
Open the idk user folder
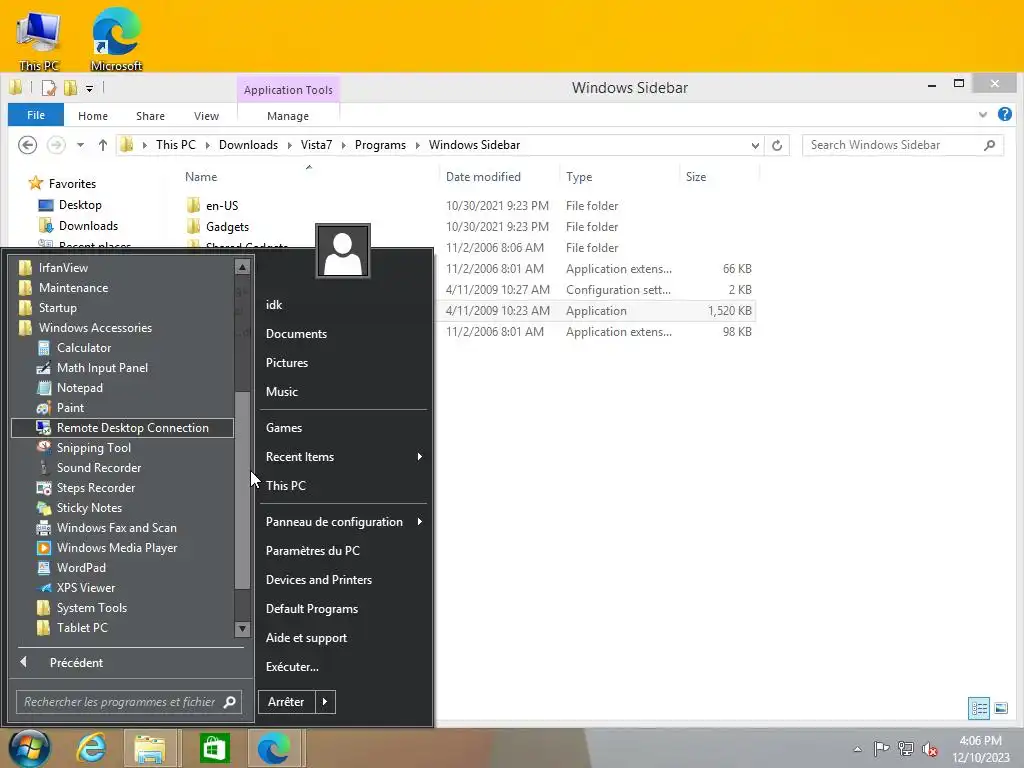pyautogui.click(x=274, y=305)
